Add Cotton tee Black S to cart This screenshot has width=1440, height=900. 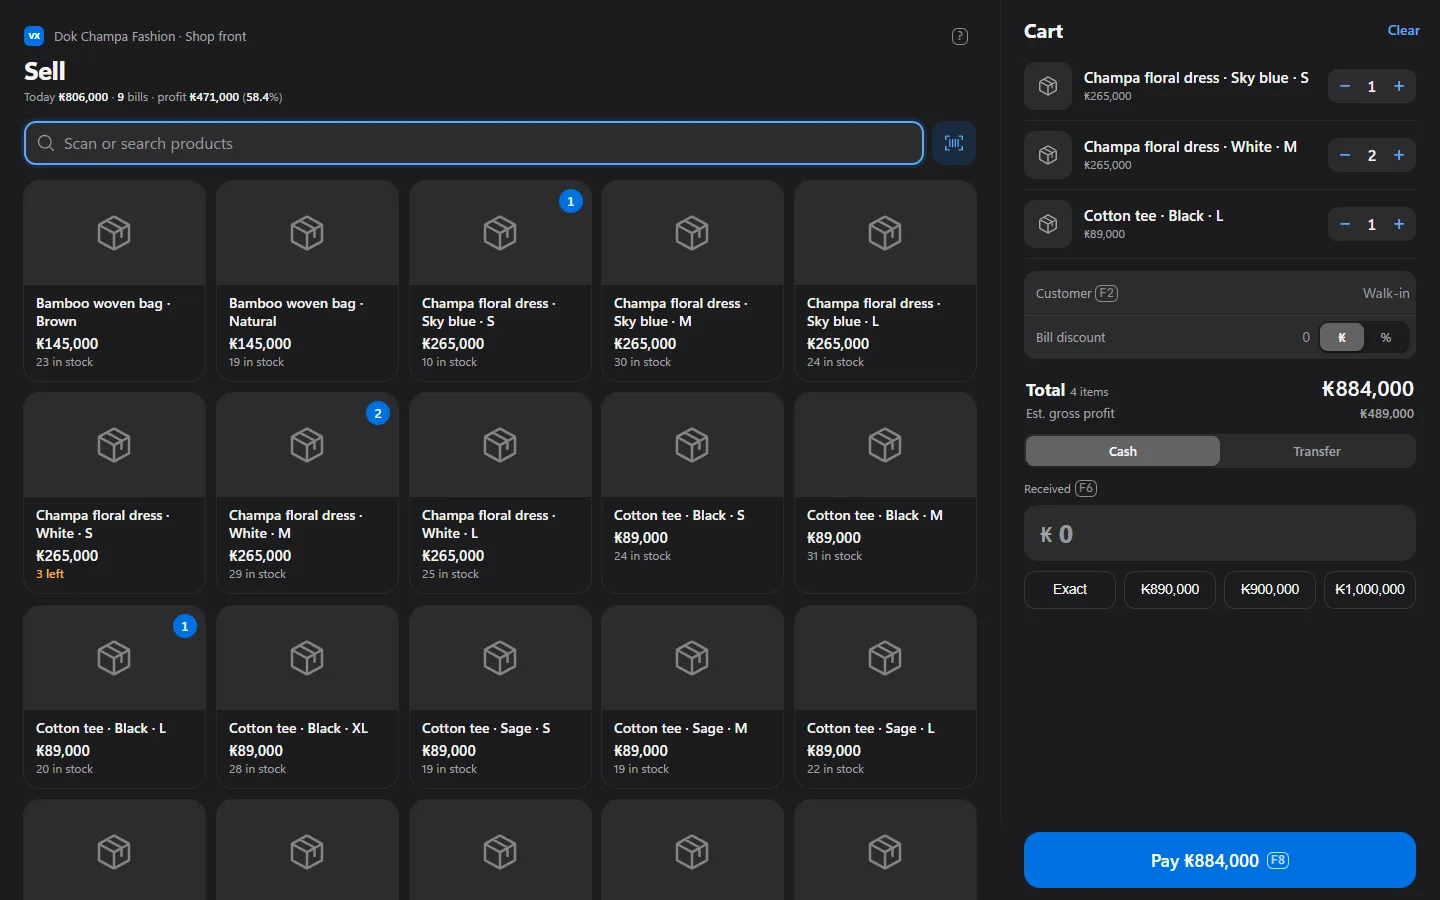click(x=692, y=493)
